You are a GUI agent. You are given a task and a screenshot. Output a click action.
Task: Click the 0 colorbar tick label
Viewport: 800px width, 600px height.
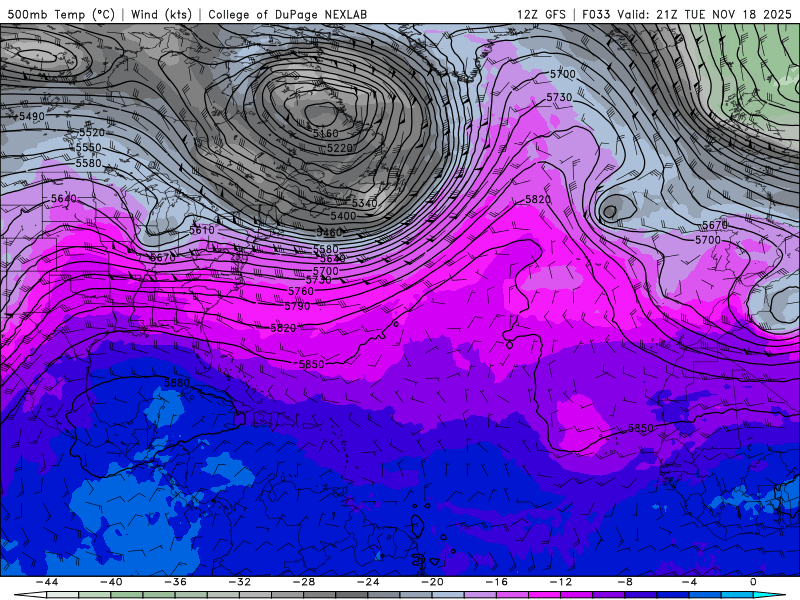click(x=754, y=582)
